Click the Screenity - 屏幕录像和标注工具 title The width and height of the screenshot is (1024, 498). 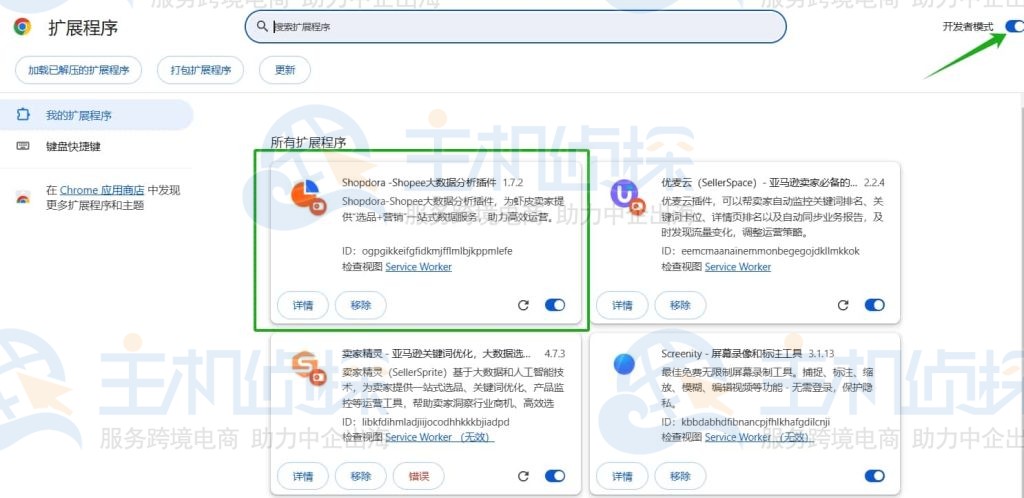pyautogui.click(x=731, y=353)
